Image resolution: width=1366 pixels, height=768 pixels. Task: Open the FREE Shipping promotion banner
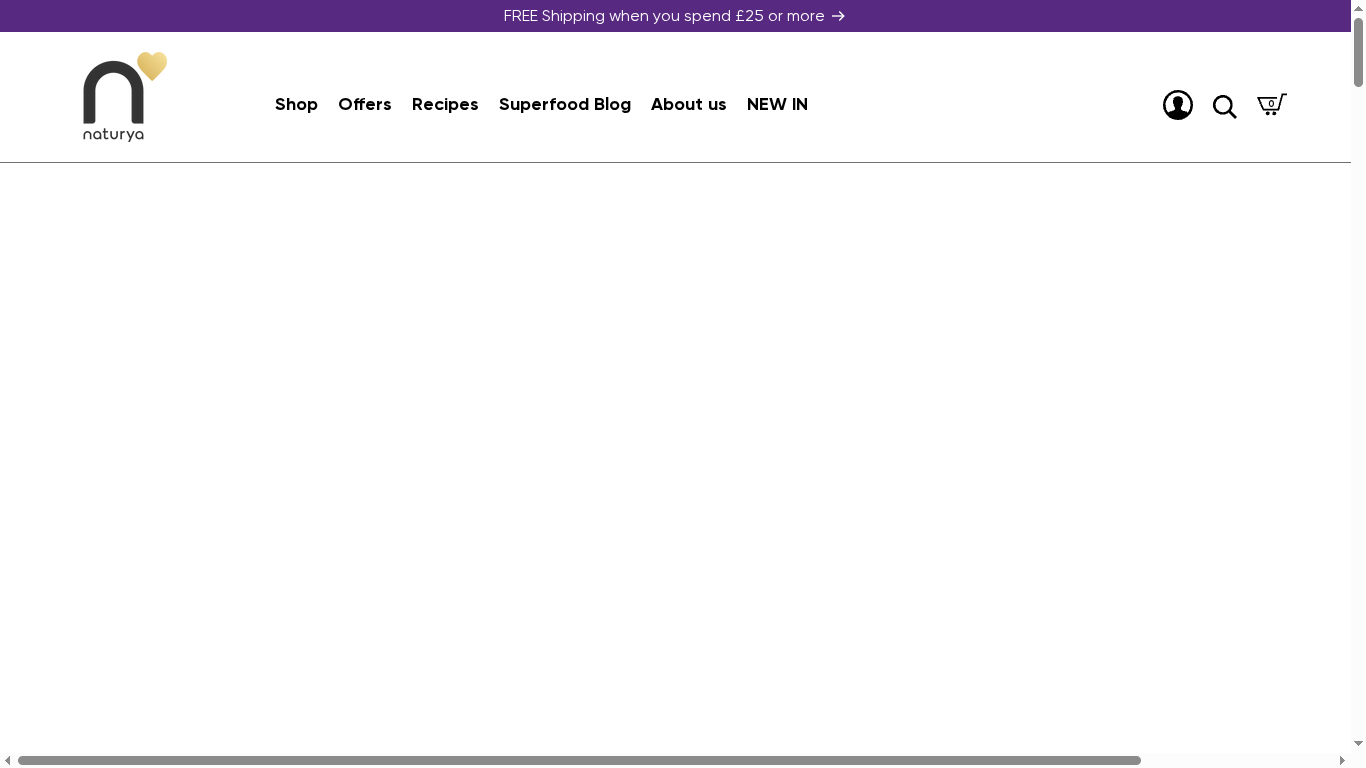(x=664, y=16)
